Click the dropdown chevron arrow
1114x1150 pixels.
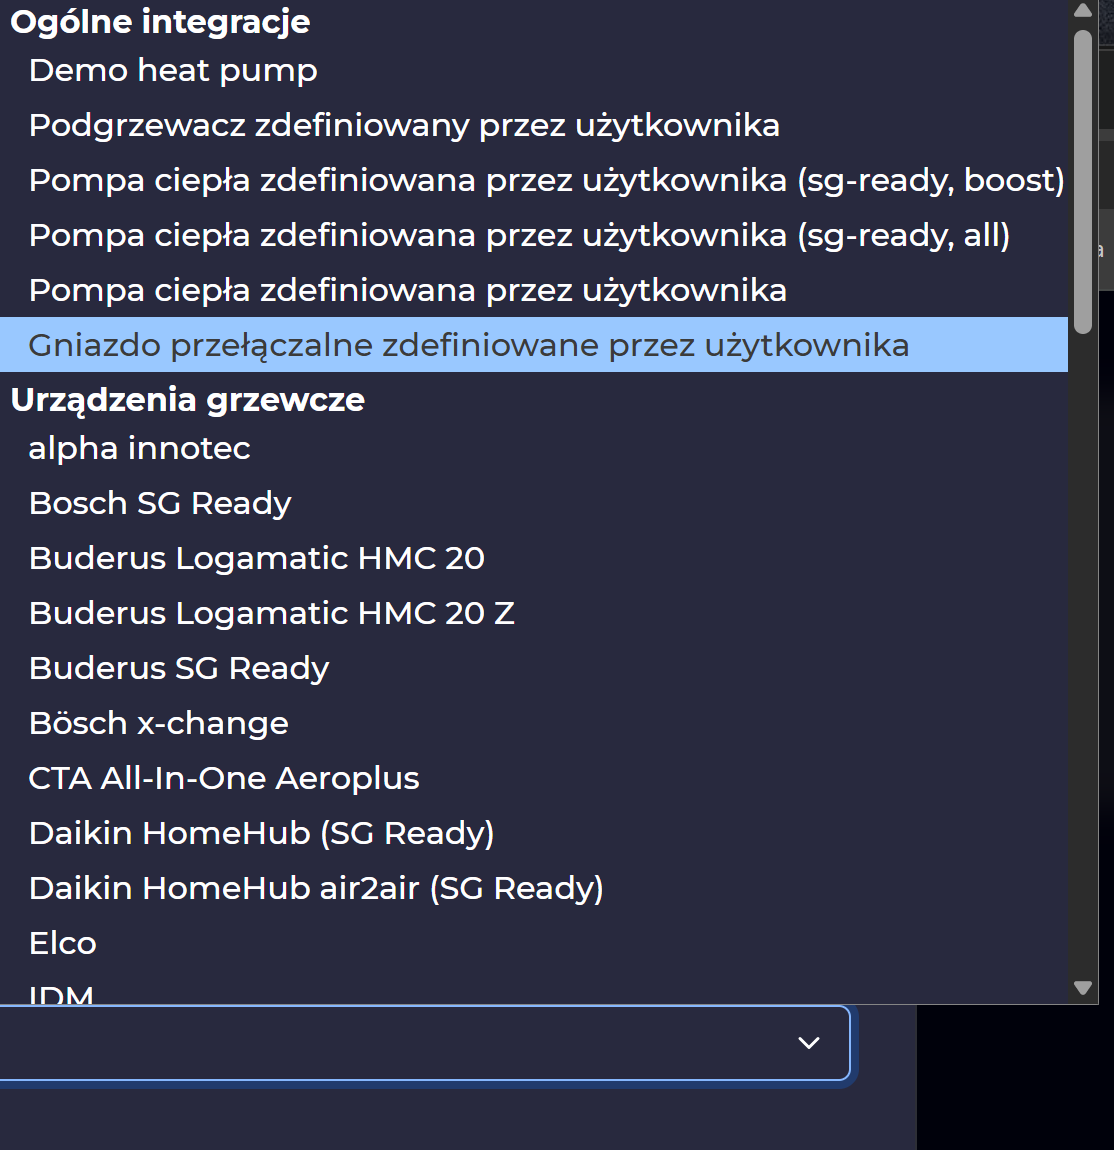(x=809, y=1043)
